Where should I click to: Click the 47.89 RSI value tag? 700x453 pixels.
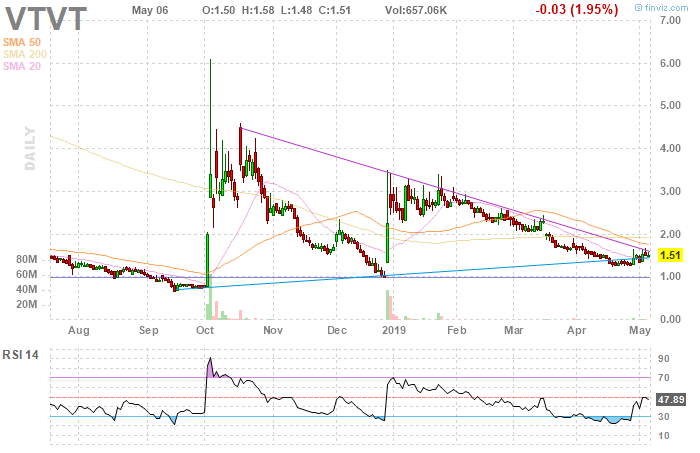671,399
